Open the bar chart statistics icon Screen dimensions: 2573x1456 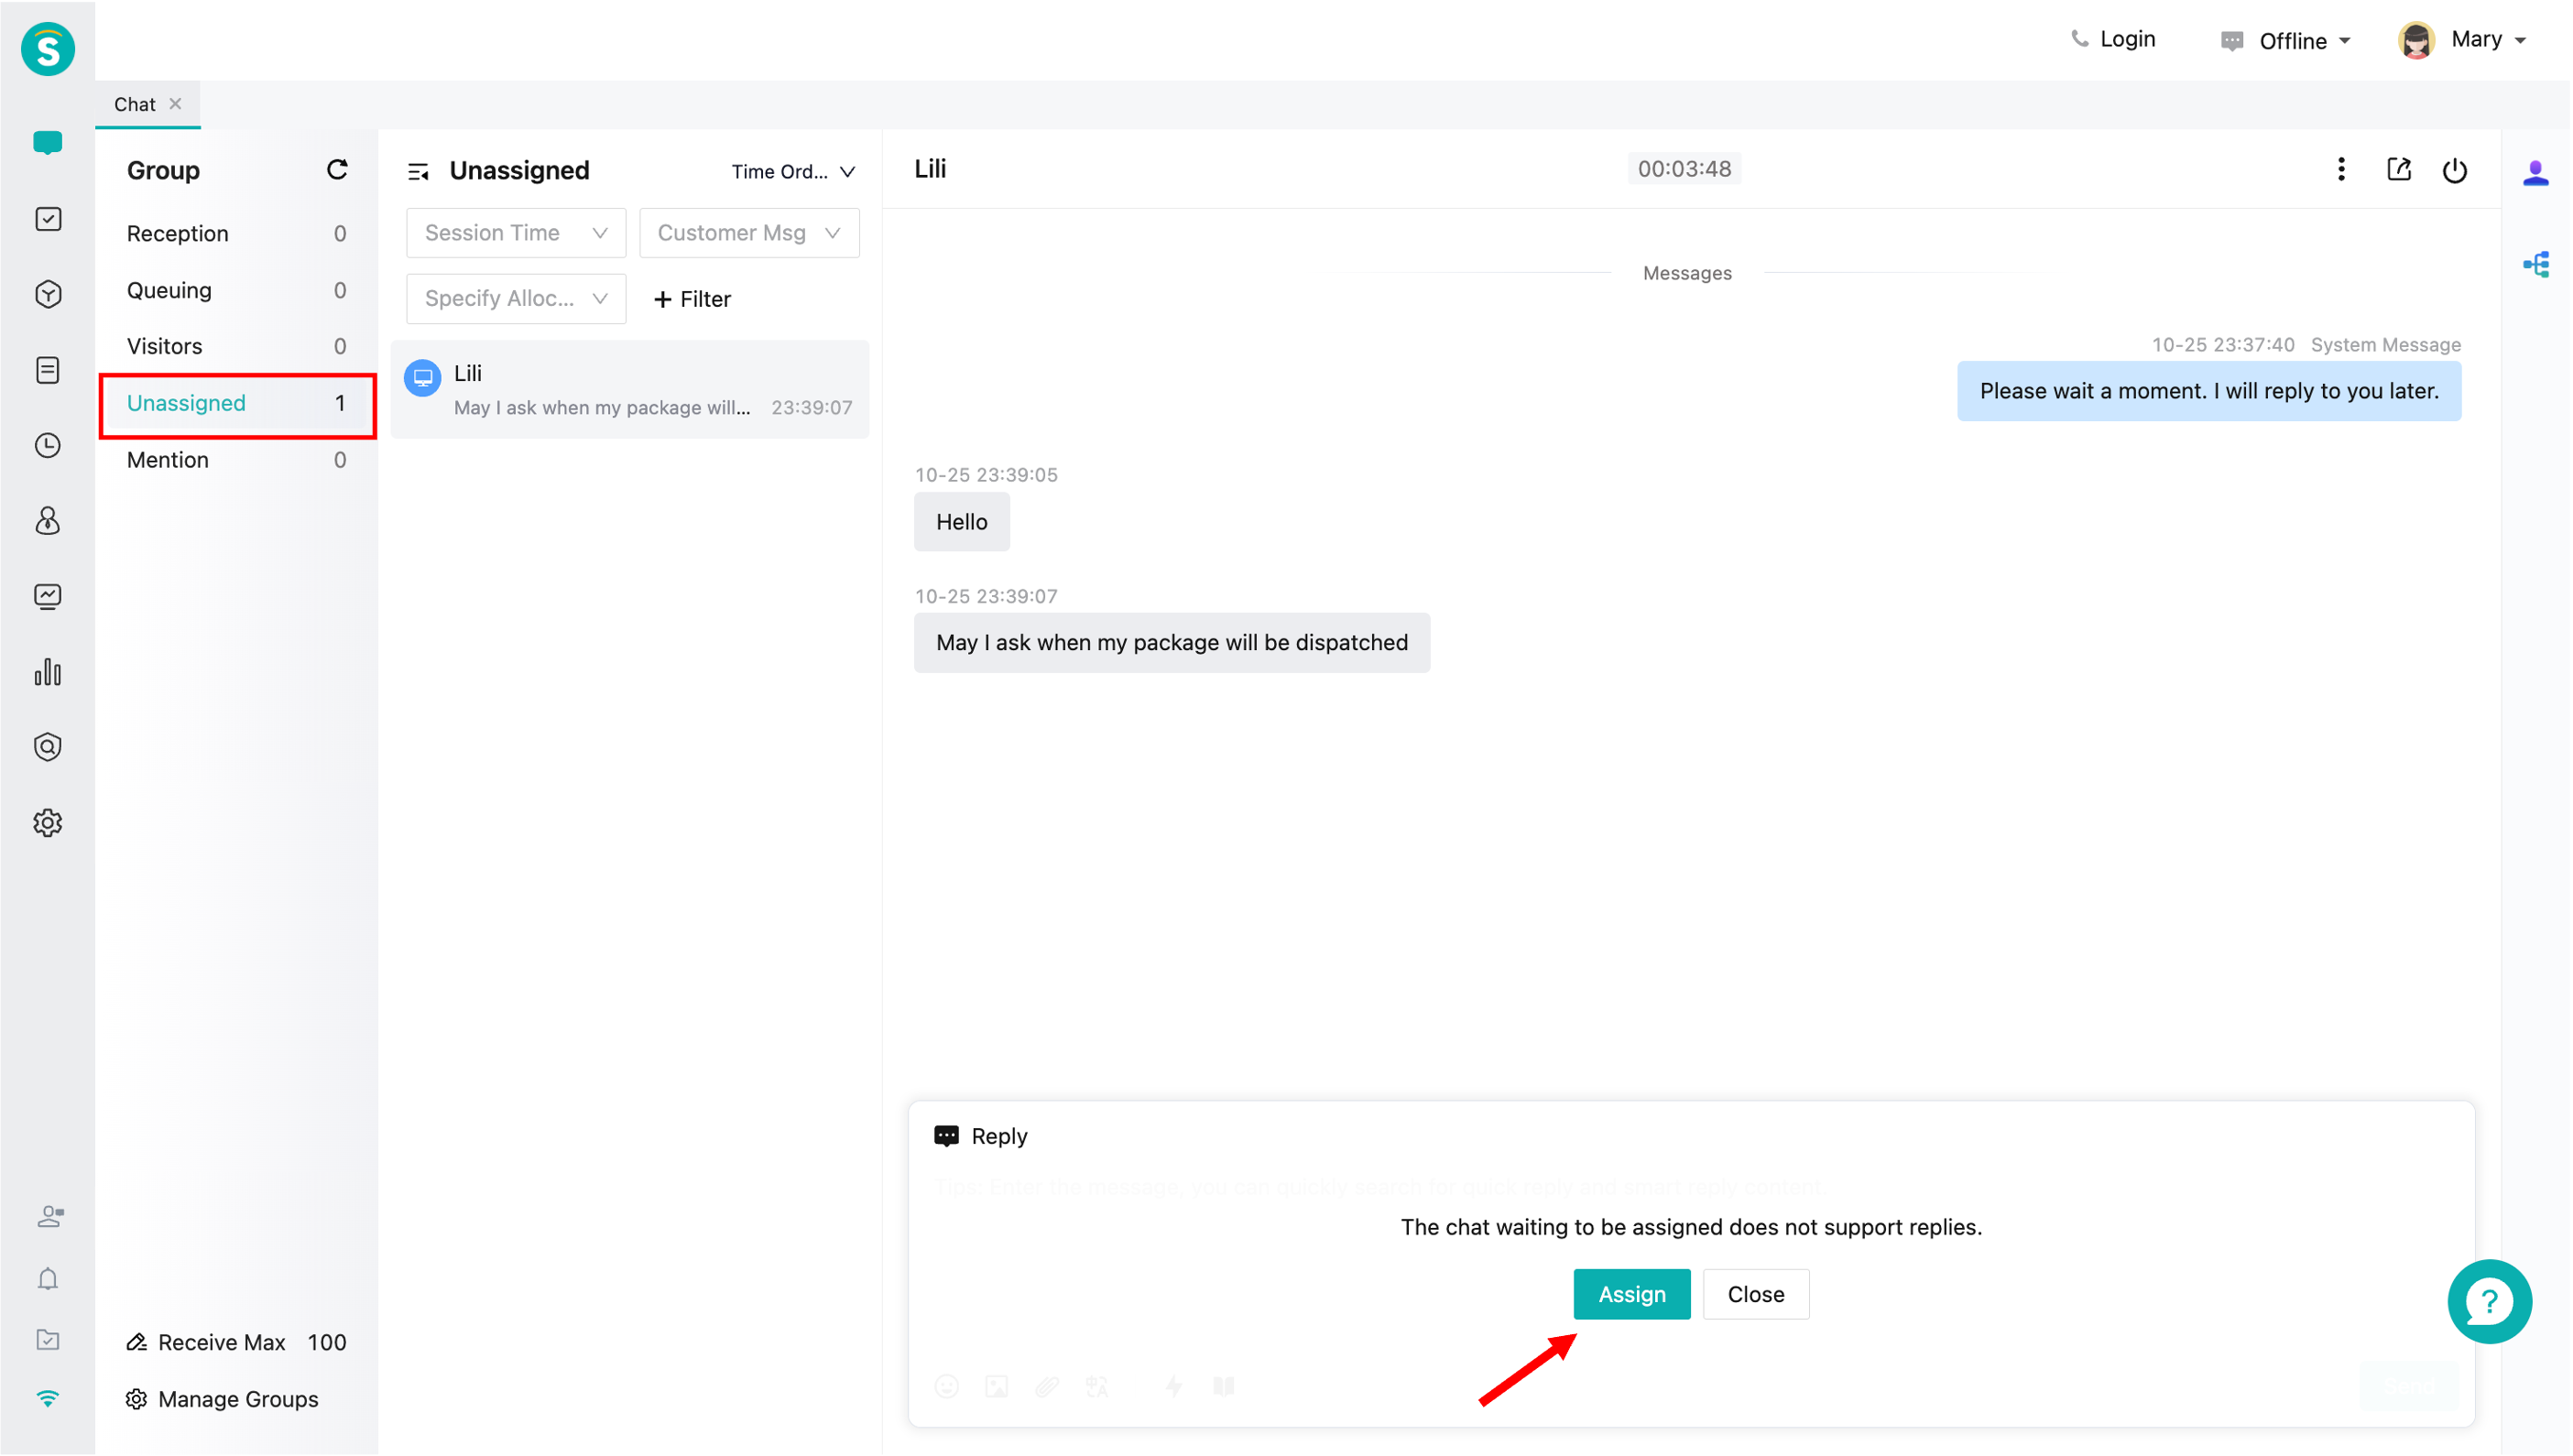pos(47,671)
